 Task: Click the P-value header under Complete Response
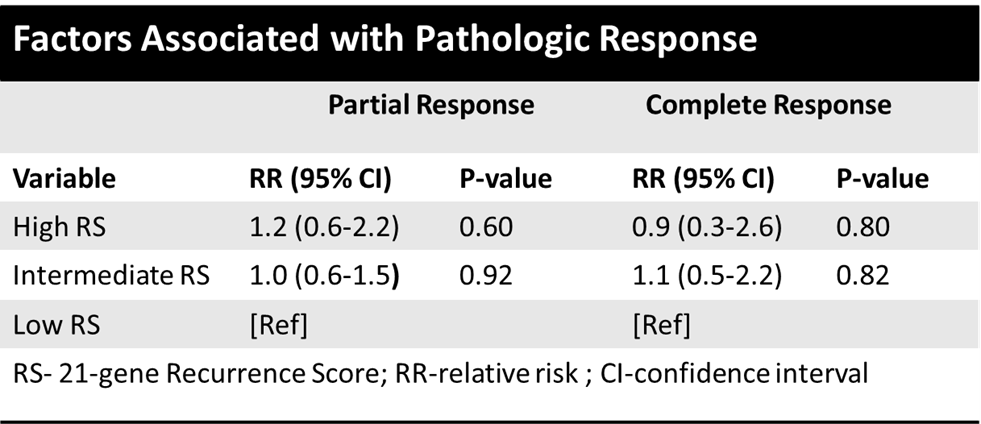[883, 179]
